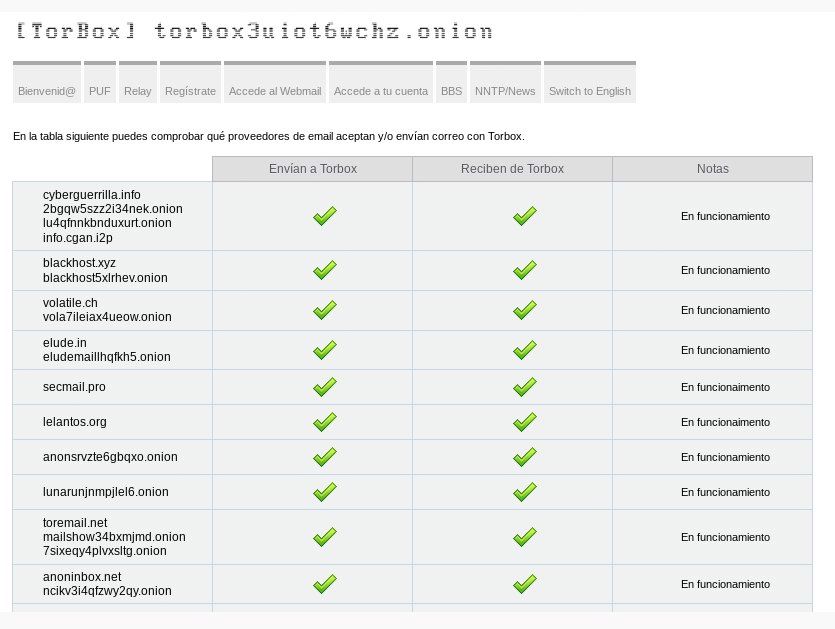Click the 'Reciben de Torbox' checkmark for anonsrvzte6gbqxo.onion
835x629 pixels.
point(524,457)
